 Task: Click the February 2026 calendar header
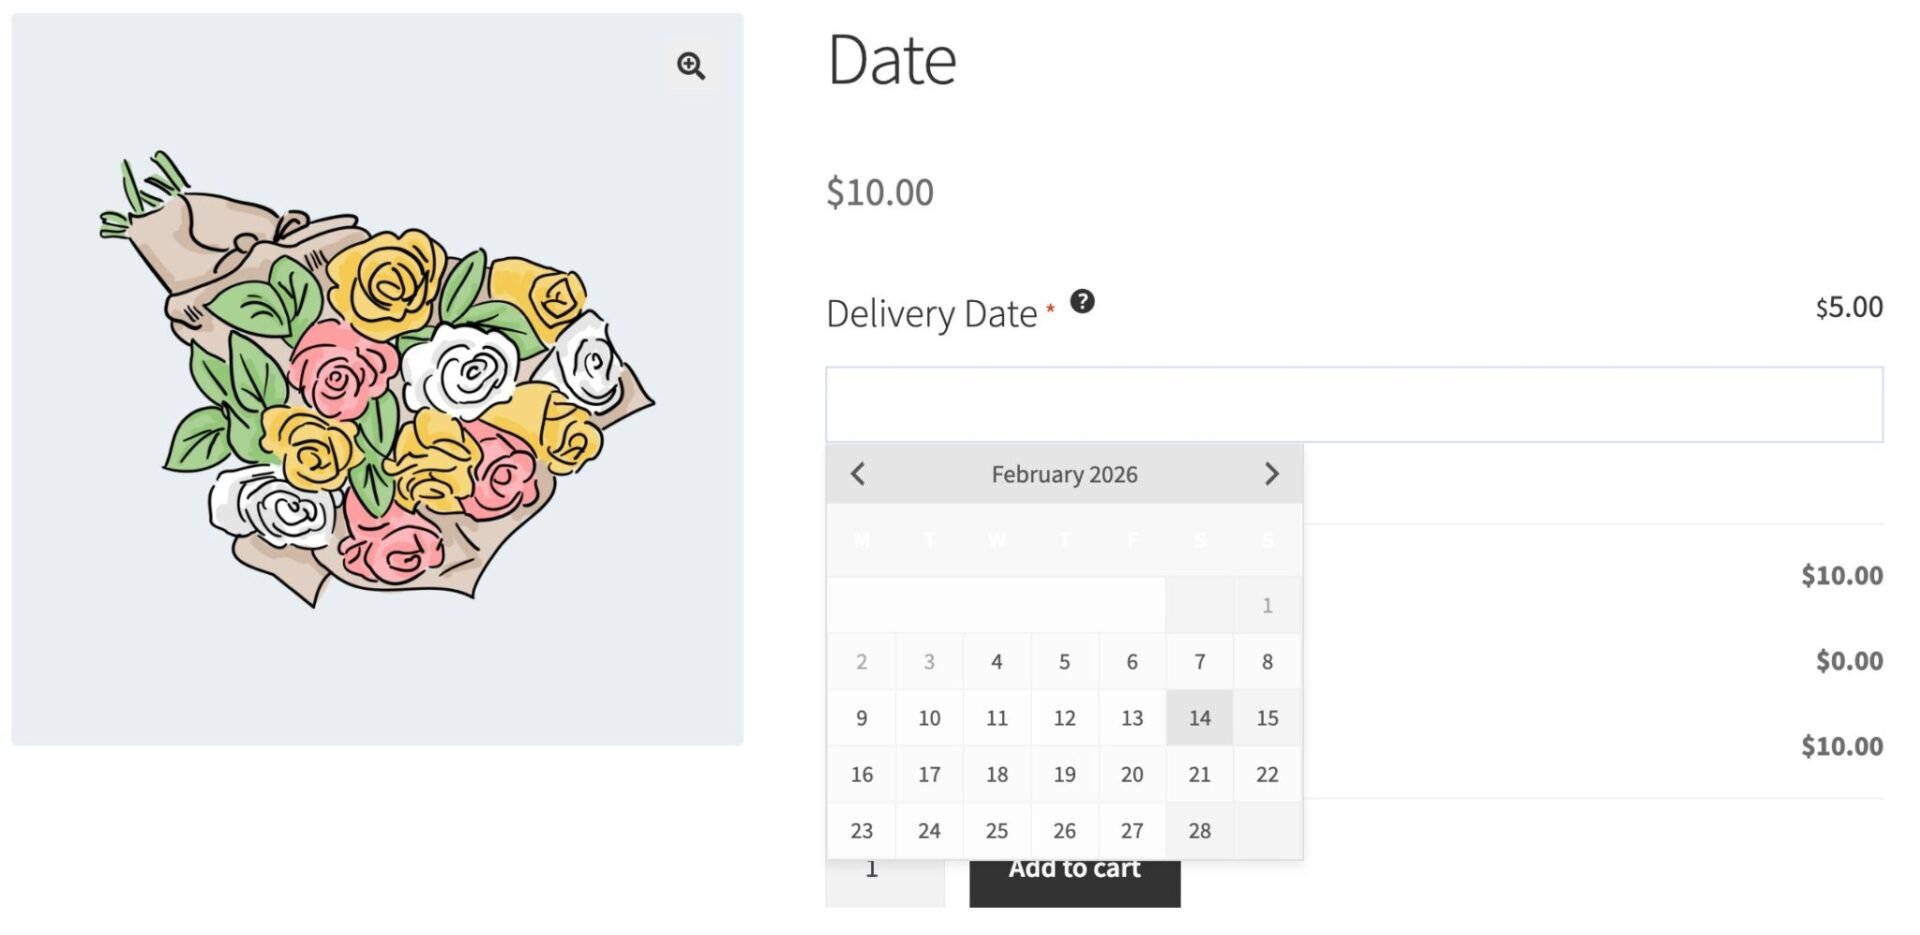[1064, 474]
